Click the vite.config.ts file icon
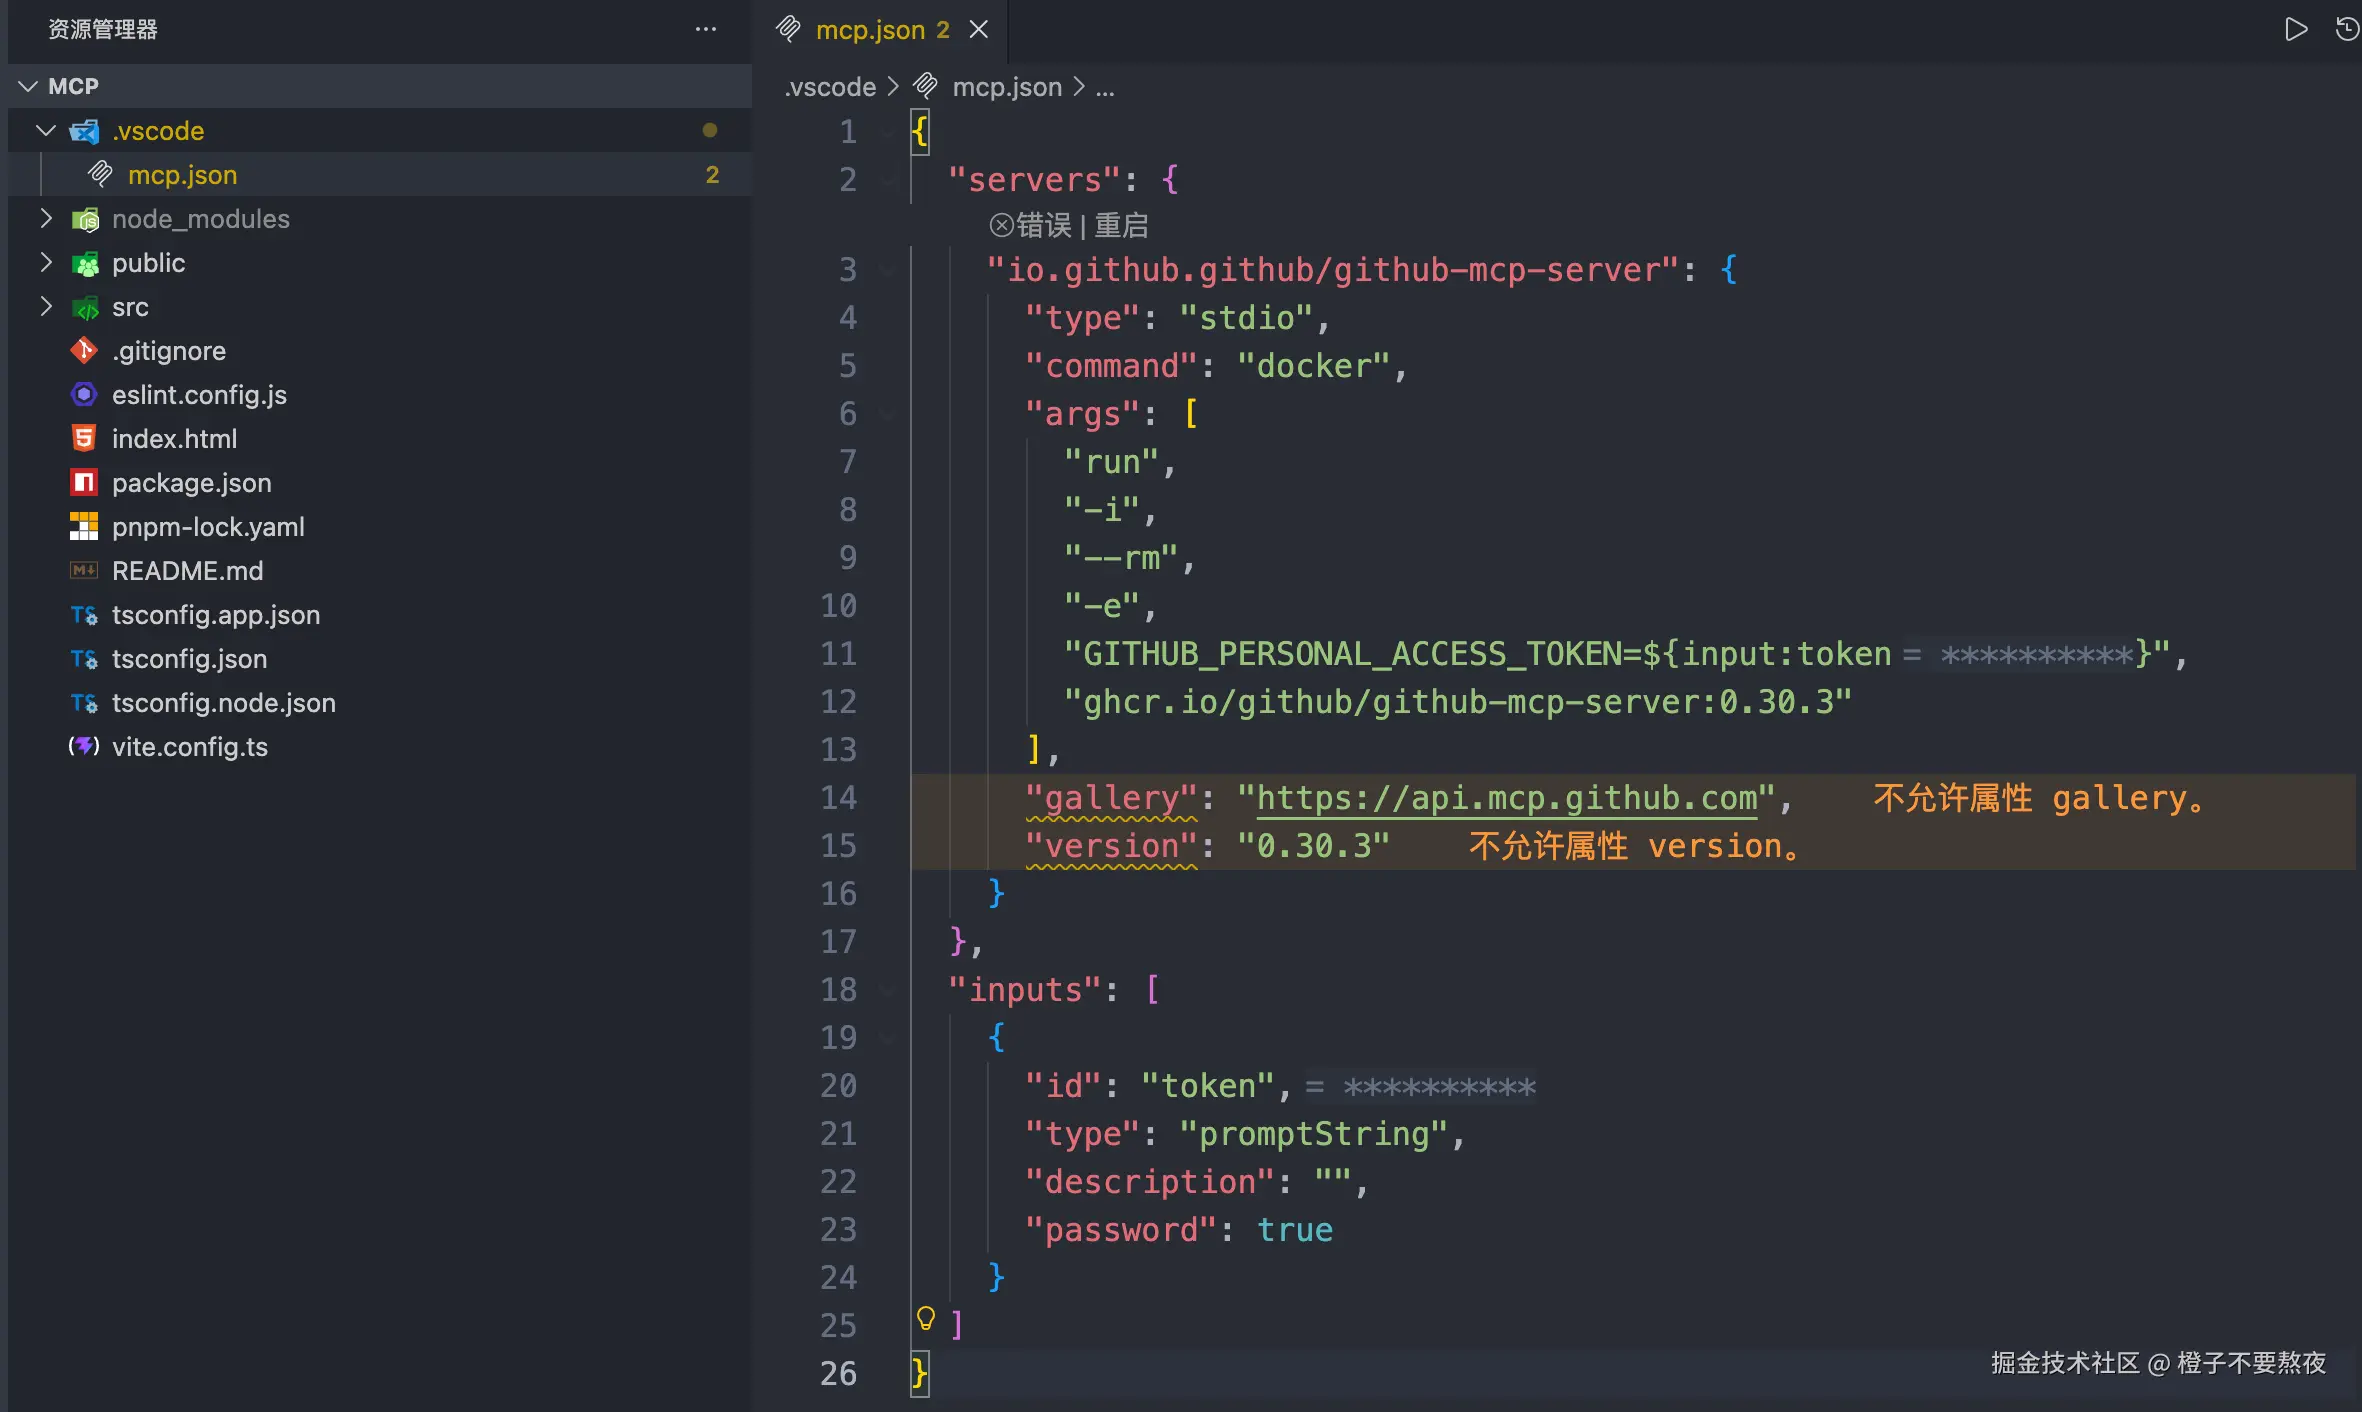The height and width of the screenshot is (1412, 2362). 84,747
